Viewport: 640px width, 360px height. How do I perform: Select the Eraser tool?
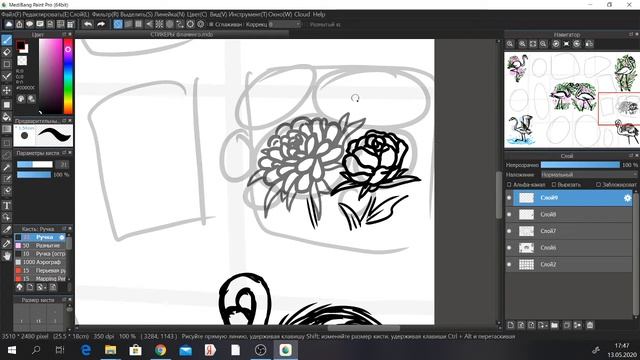pyautogui.click(x=7, y=52)
